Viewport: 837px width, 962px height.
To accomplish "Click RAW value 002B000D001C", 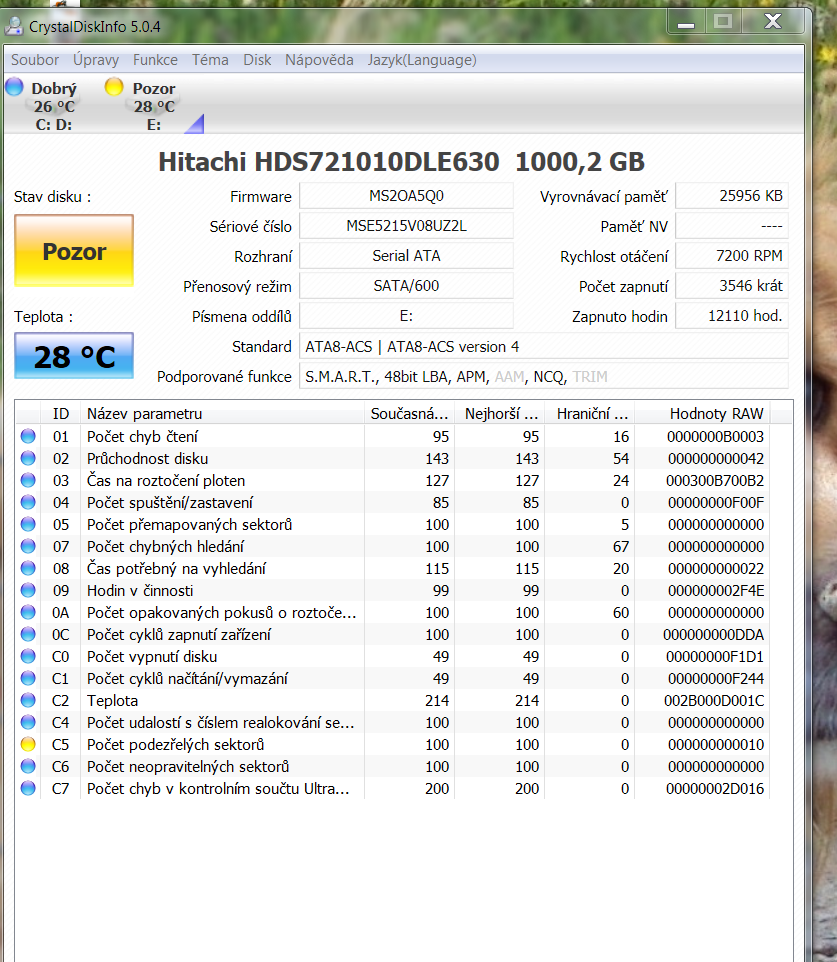I will 714,701.
